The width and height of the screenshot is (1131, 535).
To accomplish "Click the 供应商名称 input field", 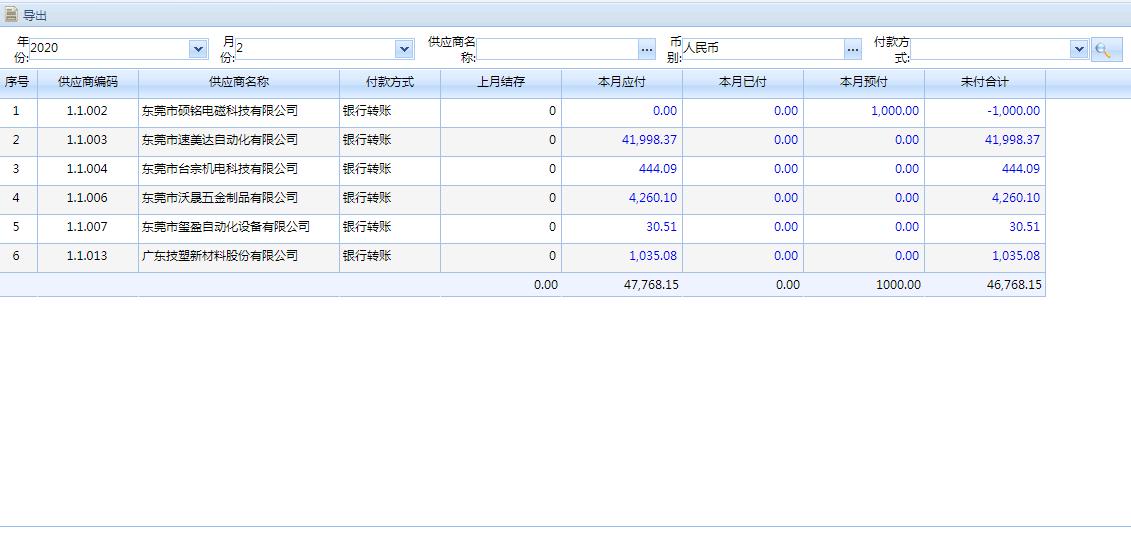I will point(558,49).
